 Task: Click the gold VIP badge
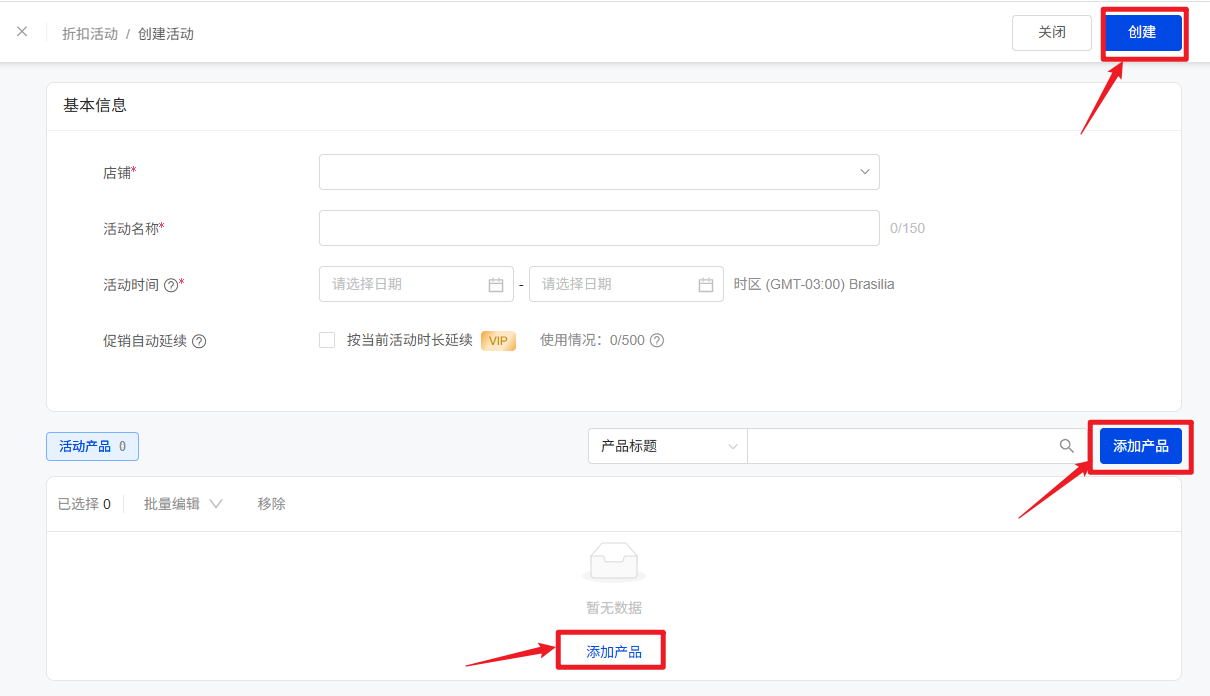coord(498,341)
